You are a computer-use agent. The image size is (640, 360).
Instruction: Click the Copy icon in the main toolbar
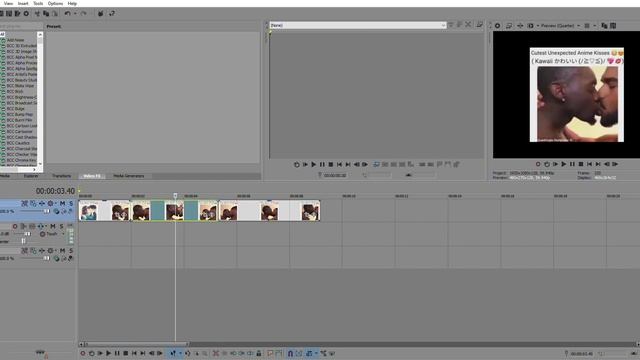46,13
